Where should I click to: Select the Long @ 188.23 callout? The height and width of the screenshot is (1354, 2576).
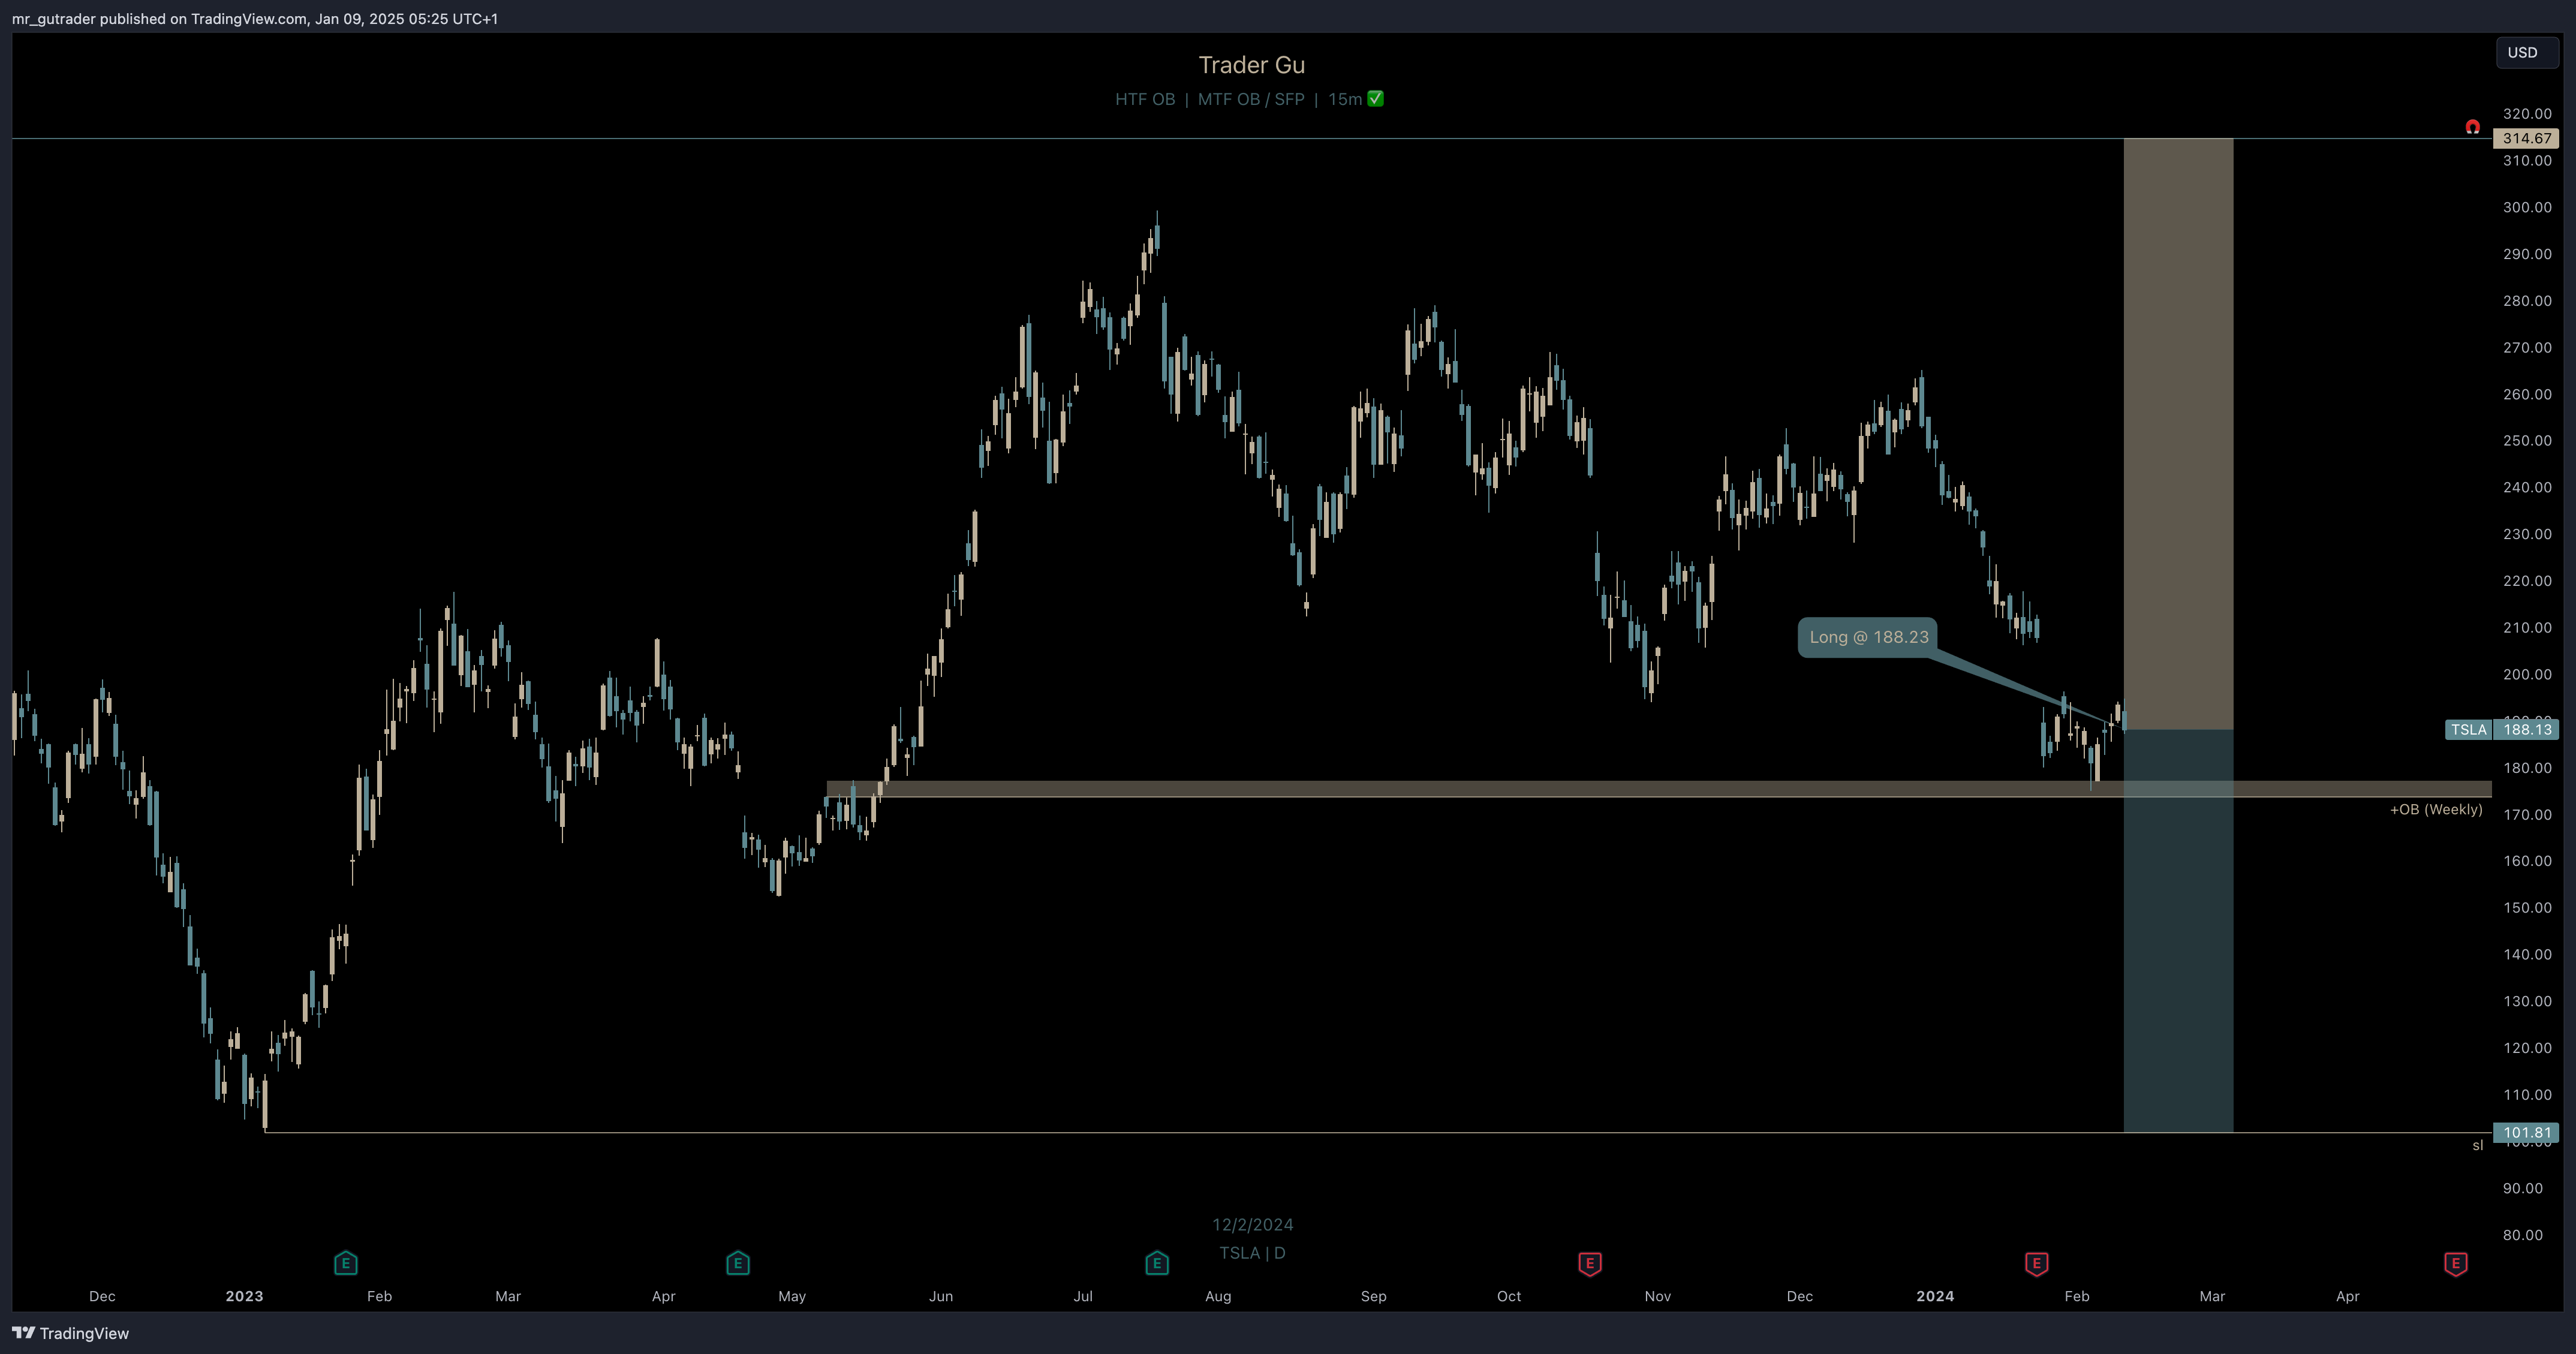click(1868, 637)
